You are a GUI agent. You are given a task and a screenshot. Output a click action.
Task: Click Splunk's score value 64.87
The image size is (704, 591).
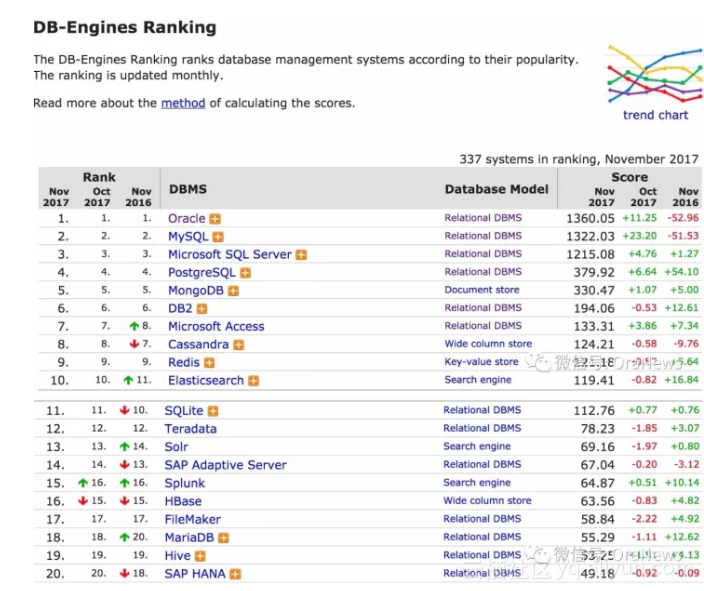(597, 483)
